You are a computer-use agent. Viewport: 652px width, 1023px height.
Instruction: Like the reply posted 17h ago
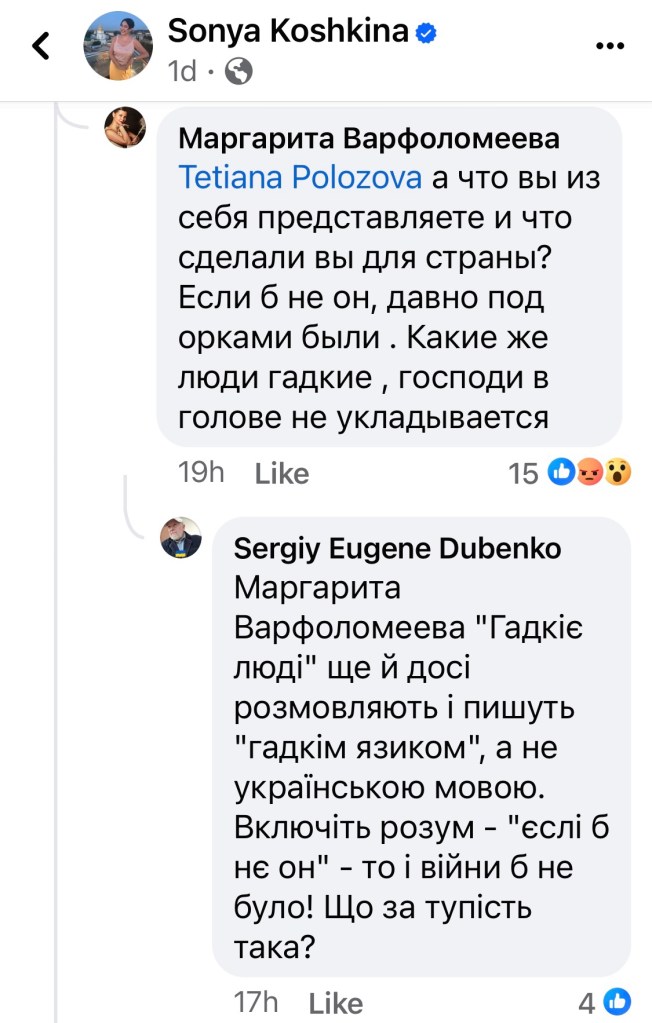click(x=337, y=1002)
